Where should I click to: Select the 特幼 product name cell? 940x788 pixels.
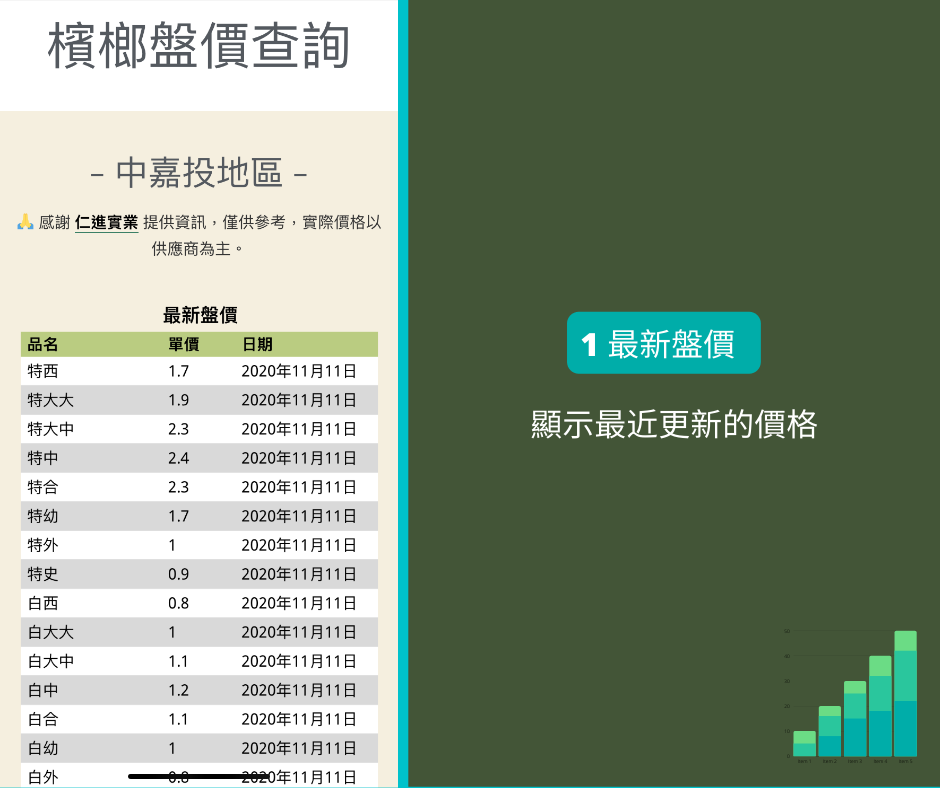pos(43,516)
